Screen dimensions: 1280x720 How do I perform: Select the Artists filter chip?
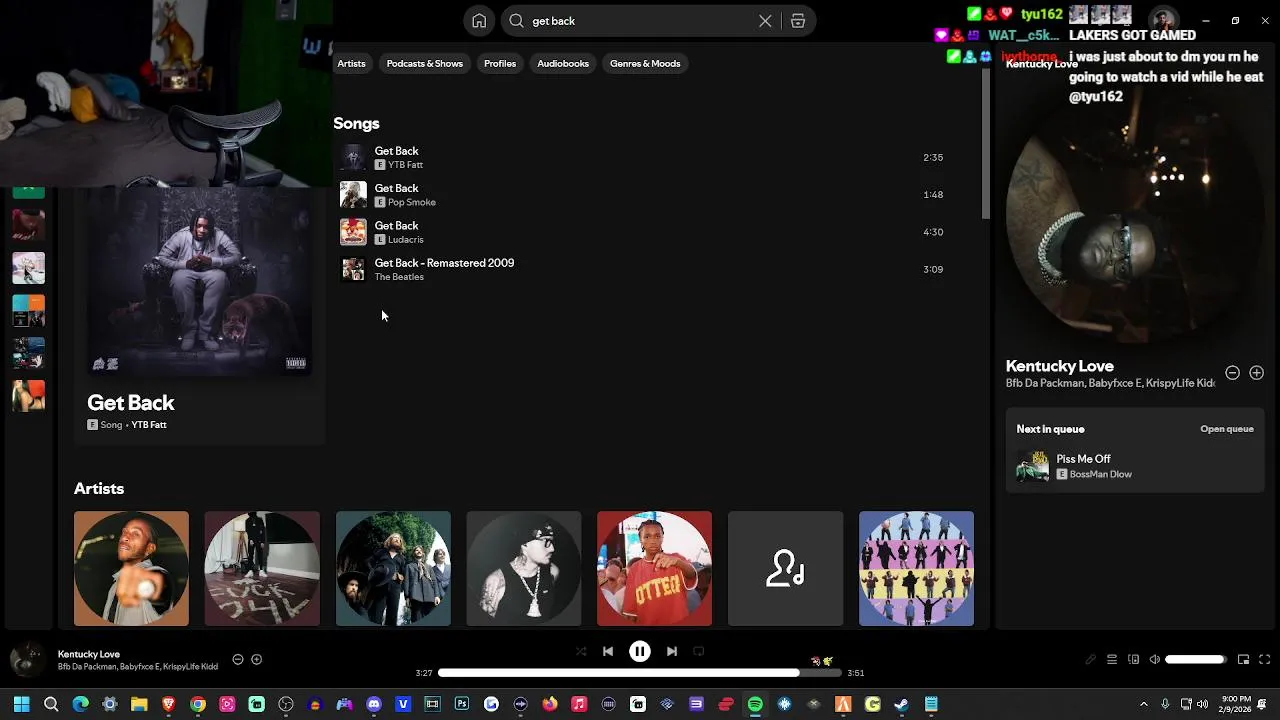point(351,63)
